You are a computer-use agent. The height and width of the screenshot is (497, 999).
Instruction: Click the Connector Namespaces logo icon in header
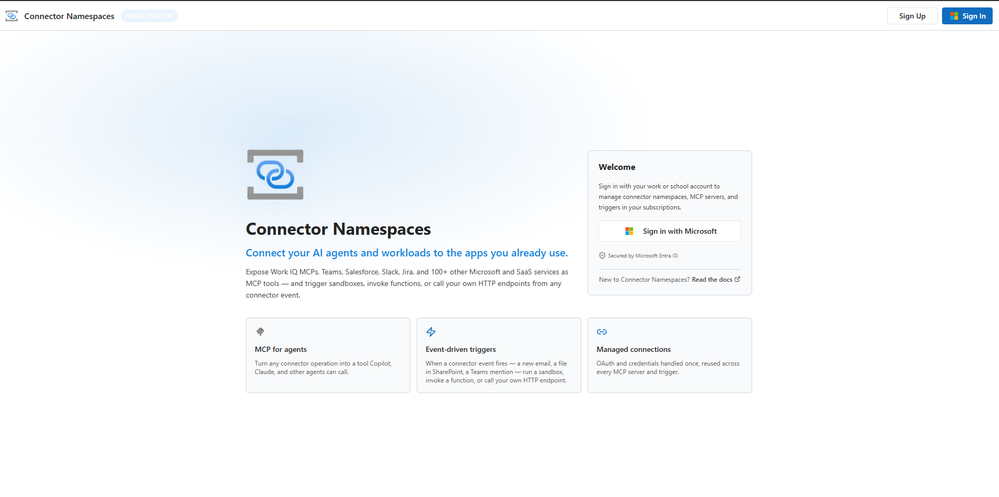[x=11, y=16]
